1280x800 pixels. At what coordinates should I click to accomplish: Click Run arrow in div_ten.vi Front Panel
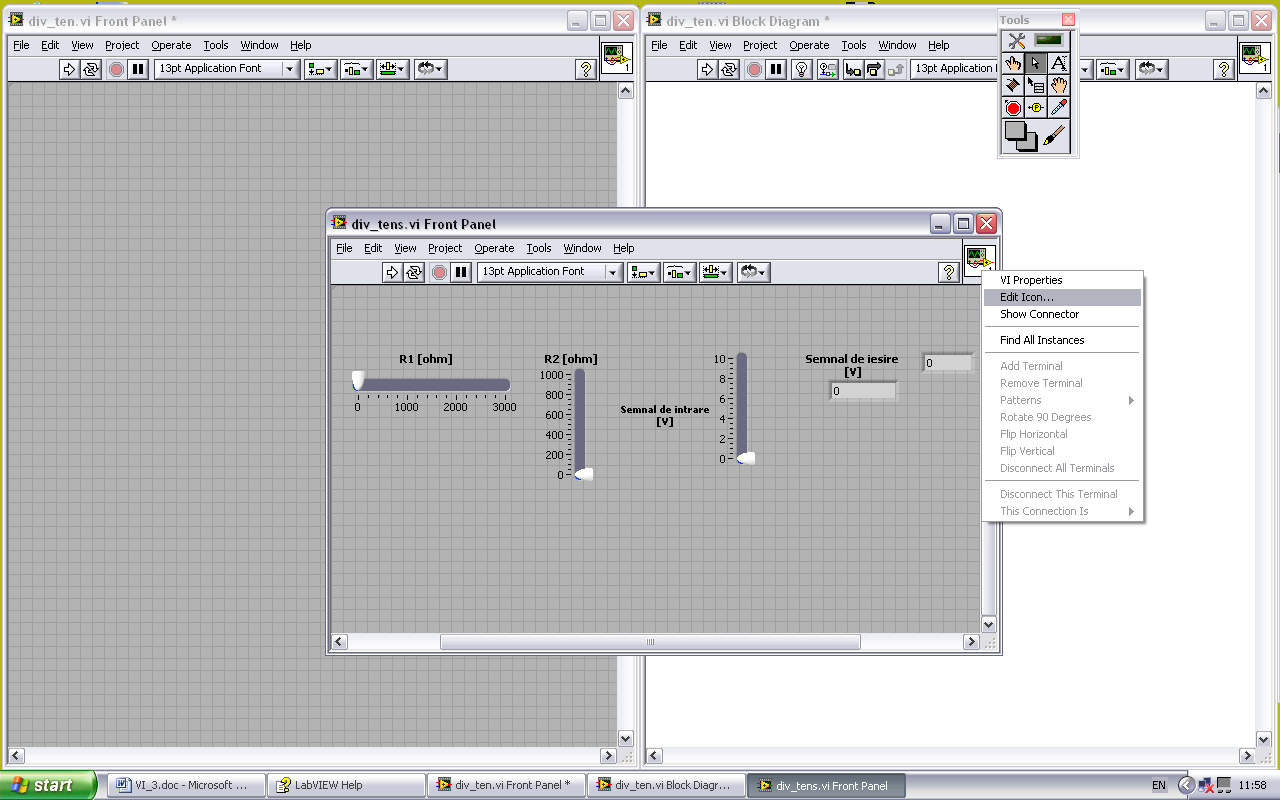[x=69, y=69]
